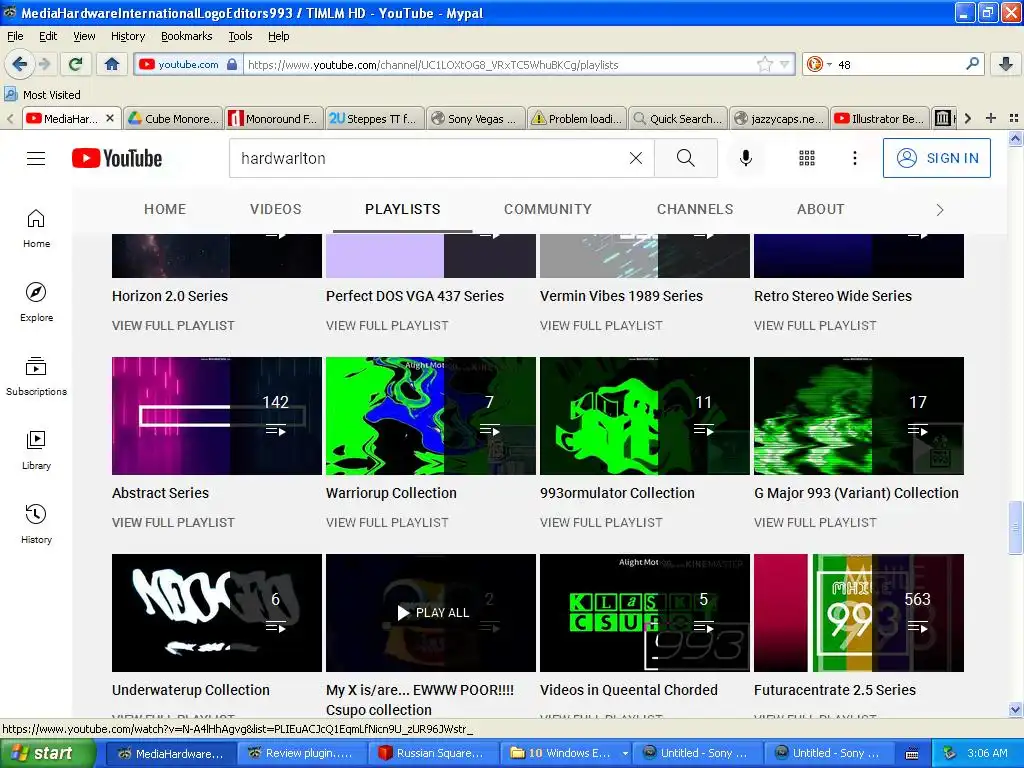Click the browser URL address field
This screenshot has width=1024, height=768.
500,64
